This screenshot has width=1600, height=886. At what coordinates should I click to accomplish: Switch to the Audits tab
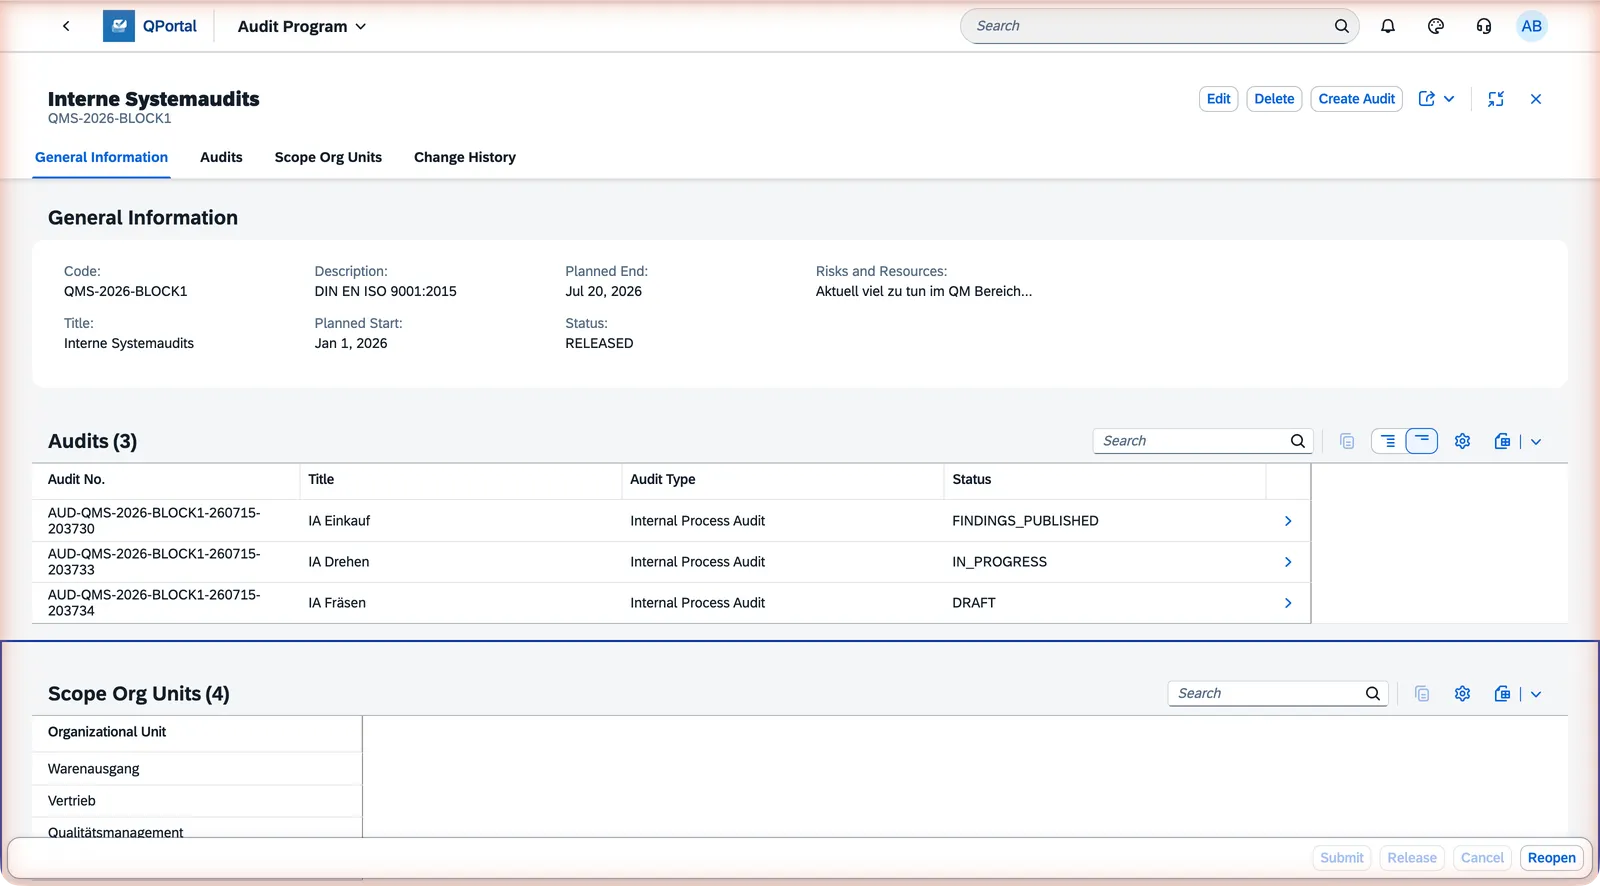221,157
